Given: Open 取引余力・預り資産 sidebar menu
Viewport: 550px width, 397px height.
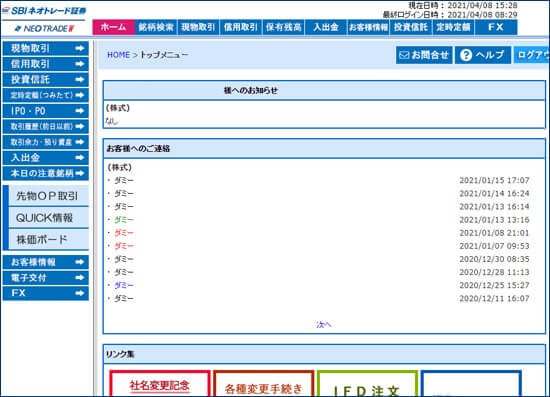Looking at the screenshot, I should (x=45, y=142).
